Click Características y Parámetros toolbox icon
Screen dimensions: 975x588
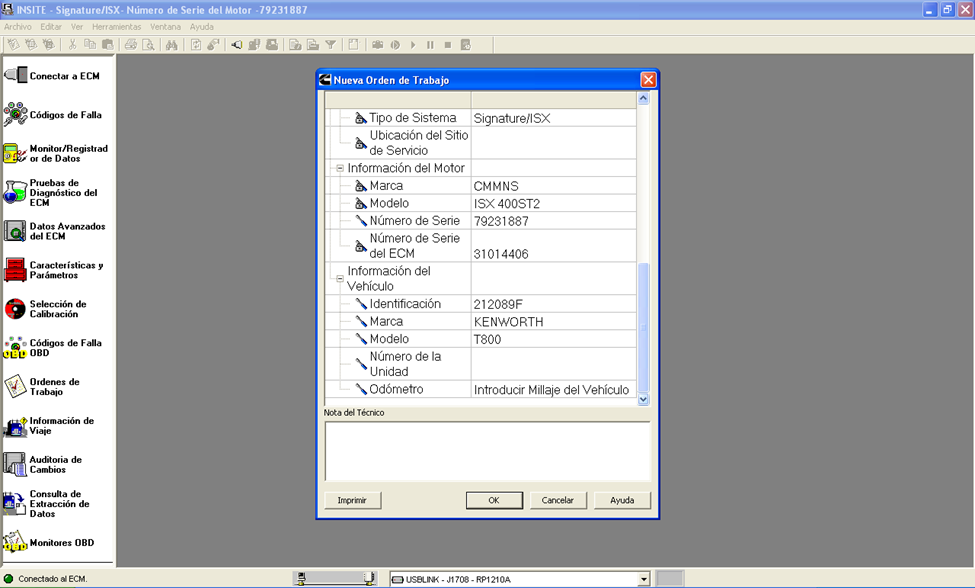(15, 270)
